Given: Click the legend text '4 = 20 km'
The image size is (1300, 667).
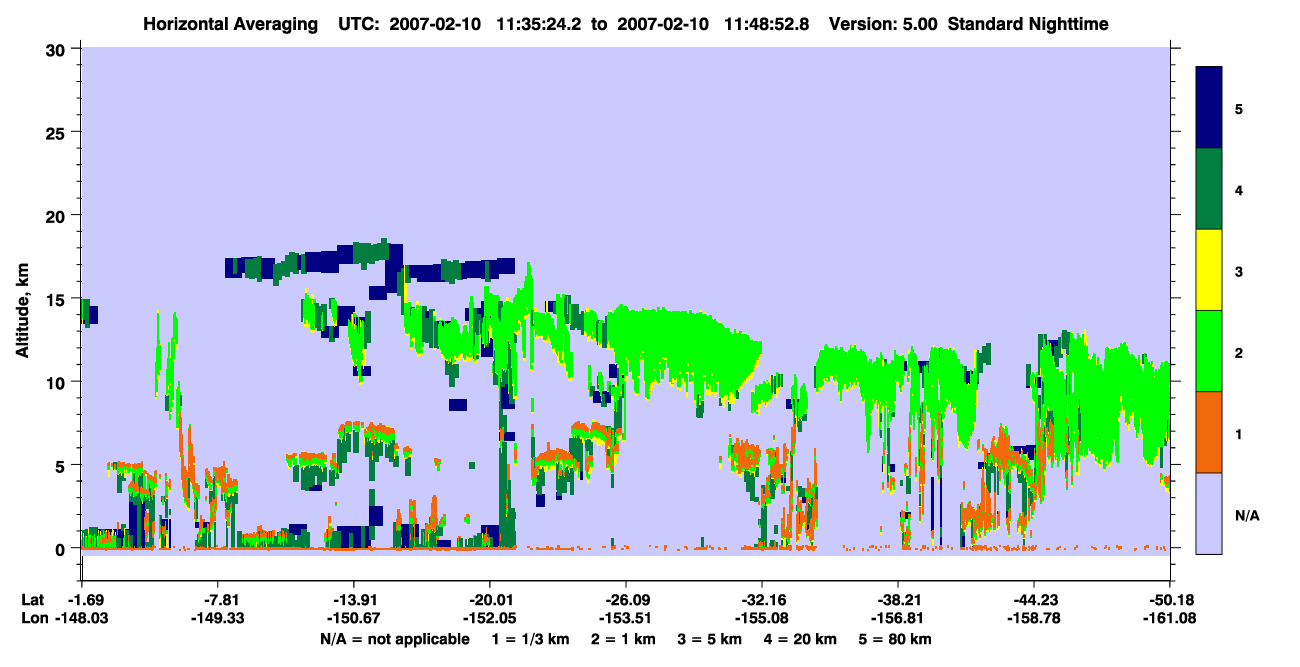Looking at the screenshot, I should 802,638.
